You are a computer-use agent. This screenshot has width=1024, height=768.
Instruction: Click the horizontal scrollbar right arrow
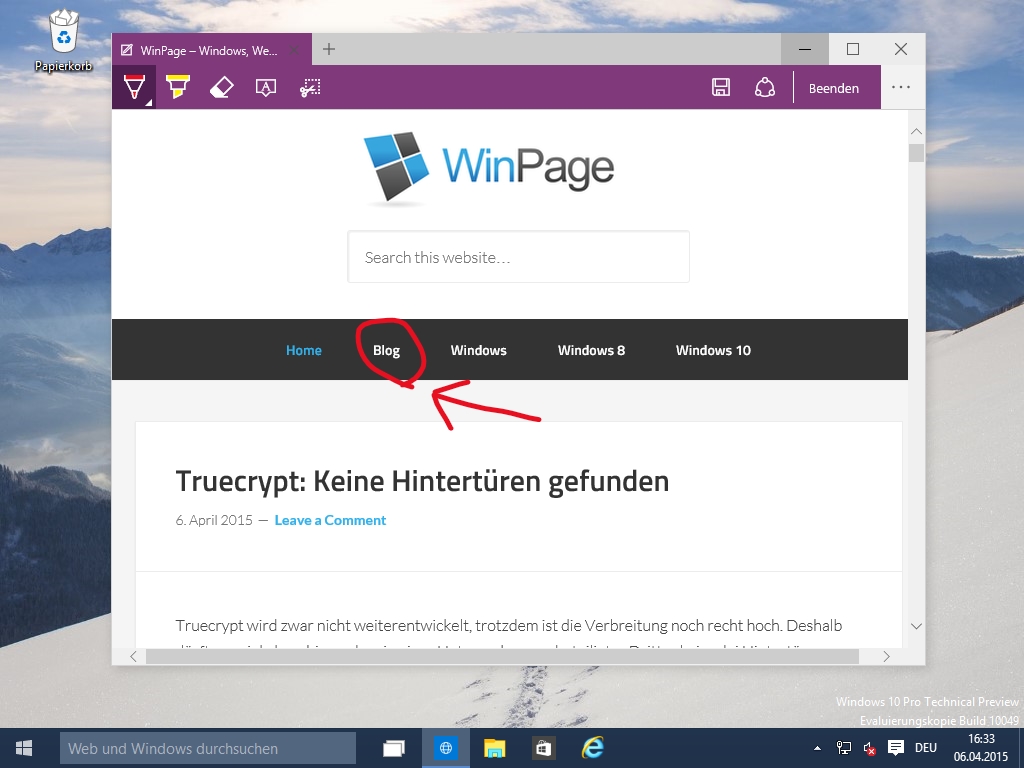(x=886, y=656)
